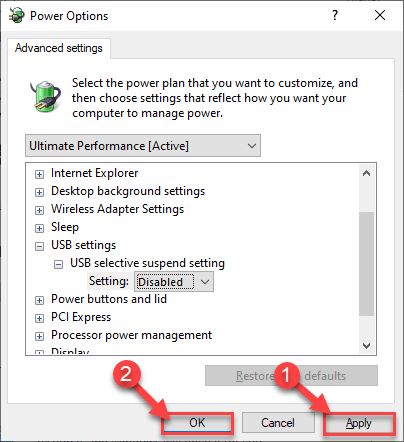
Task: Confirm changes with the OK button
Action: 197,423
